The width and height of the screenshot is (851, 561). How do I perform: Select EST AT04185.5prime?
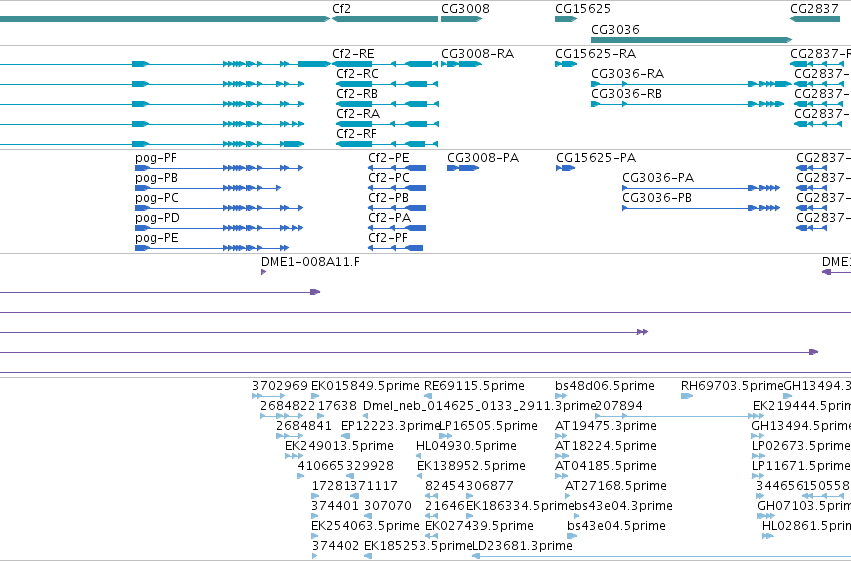[561, 476]
